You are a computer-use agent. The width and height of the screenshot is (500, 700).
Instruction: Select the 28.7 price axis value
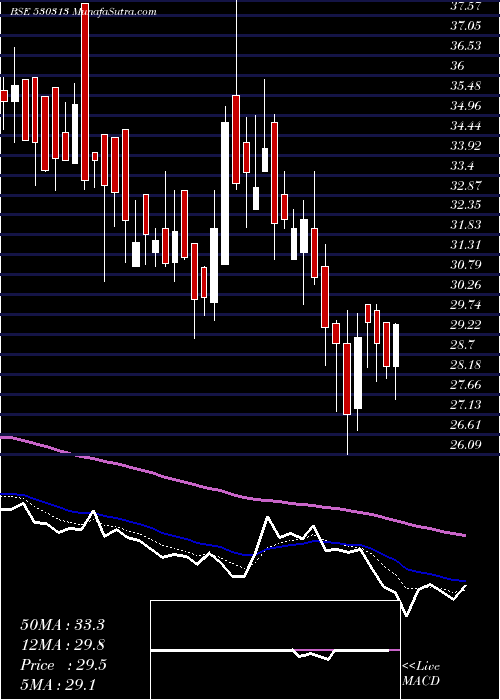[x=462, y=345]
